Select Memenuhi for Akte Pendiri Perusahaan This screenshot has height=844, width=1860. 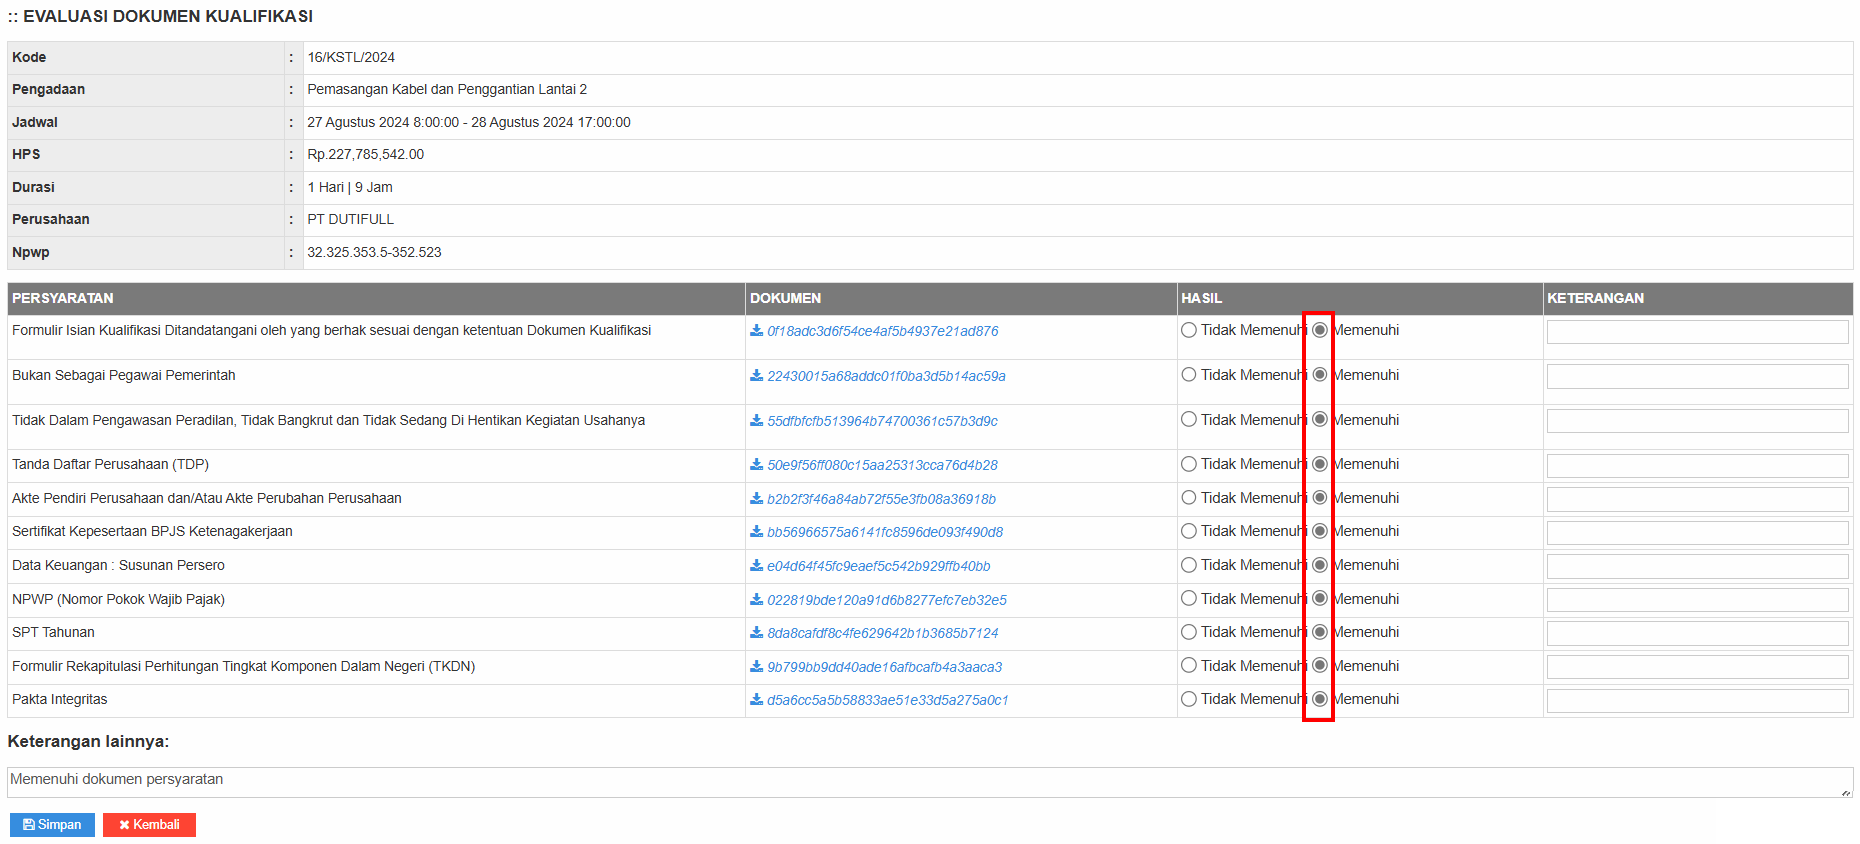click(x=1320, y=498)
